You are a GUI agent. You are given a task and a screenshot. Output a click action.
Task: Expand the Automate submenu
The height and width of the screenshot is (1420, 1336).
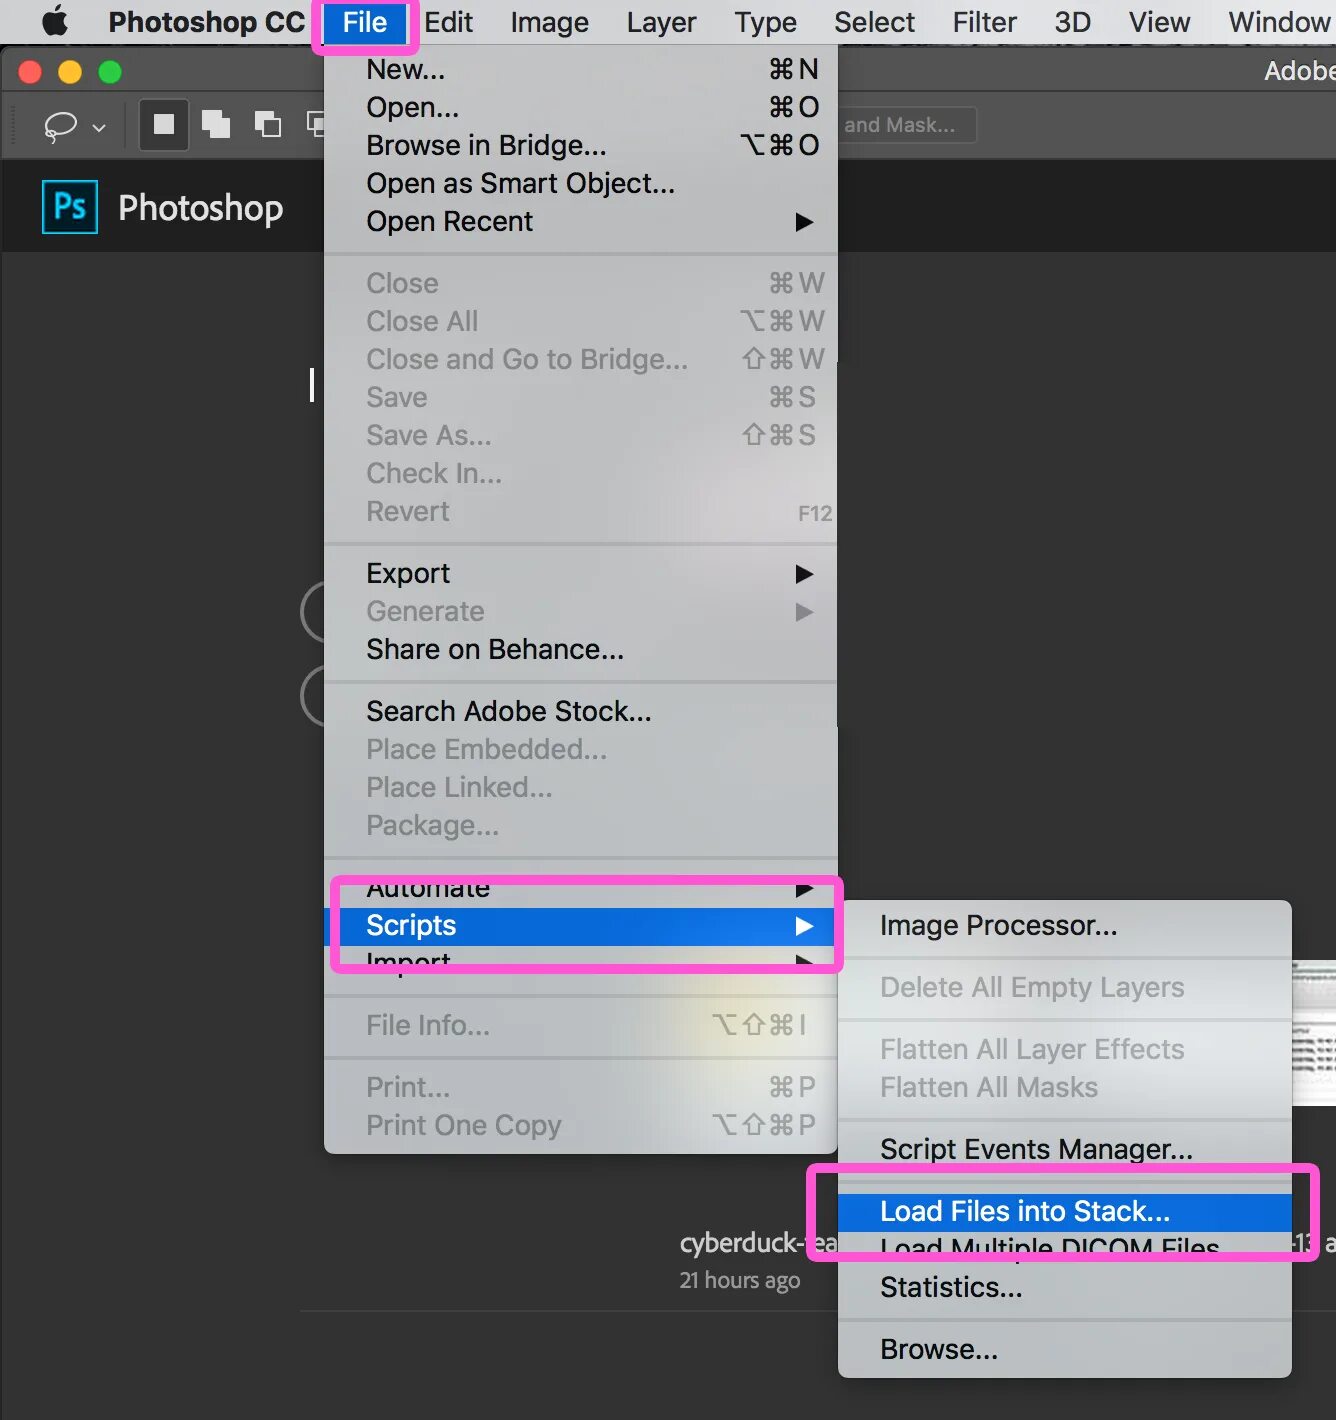pos(581,888)
